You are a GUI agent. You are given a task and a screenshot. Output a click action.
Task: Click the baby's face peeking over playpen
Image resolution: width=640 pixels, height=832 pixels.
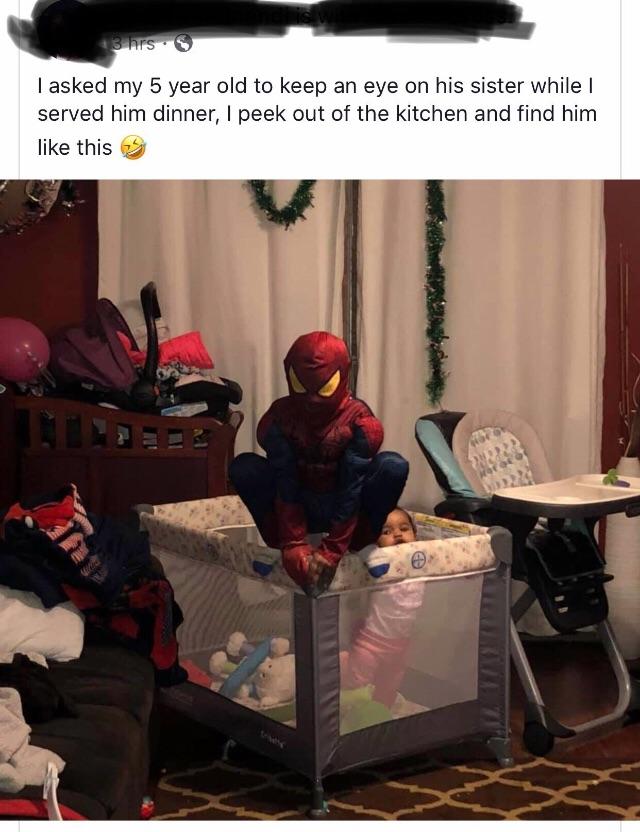397,528
